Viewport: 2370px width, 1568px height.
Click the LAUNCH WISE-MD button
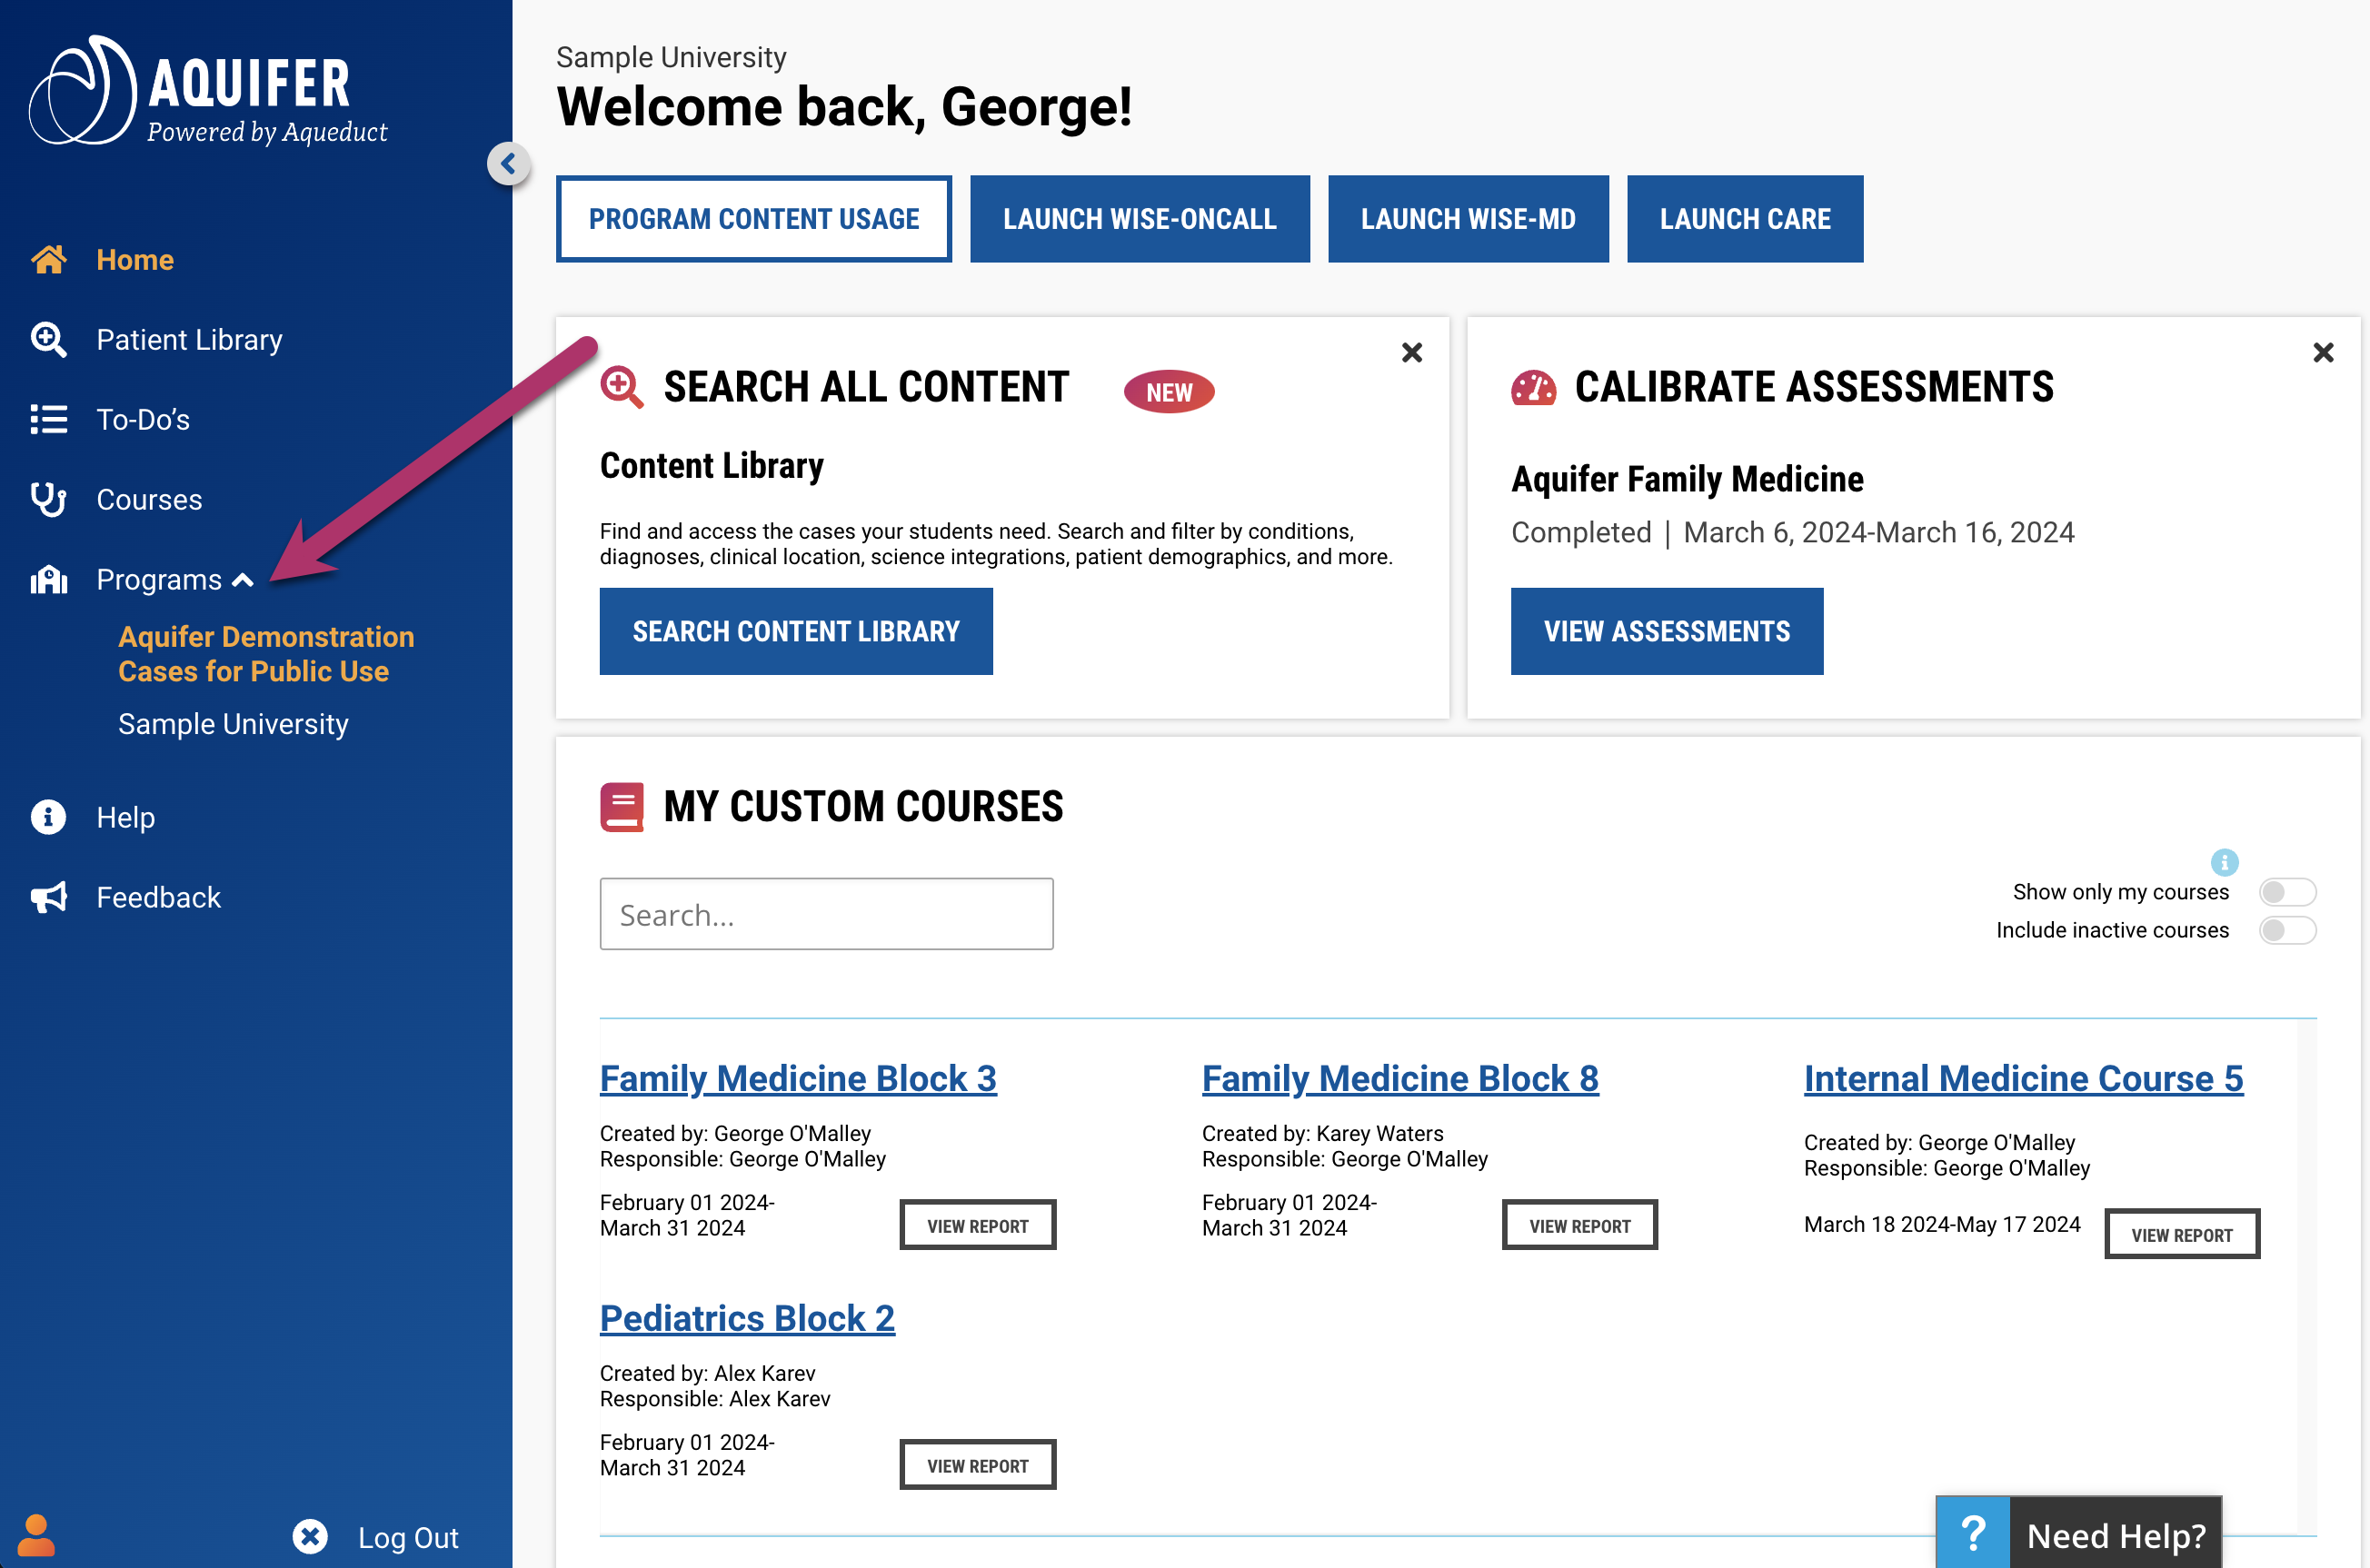pos(1468,218)
